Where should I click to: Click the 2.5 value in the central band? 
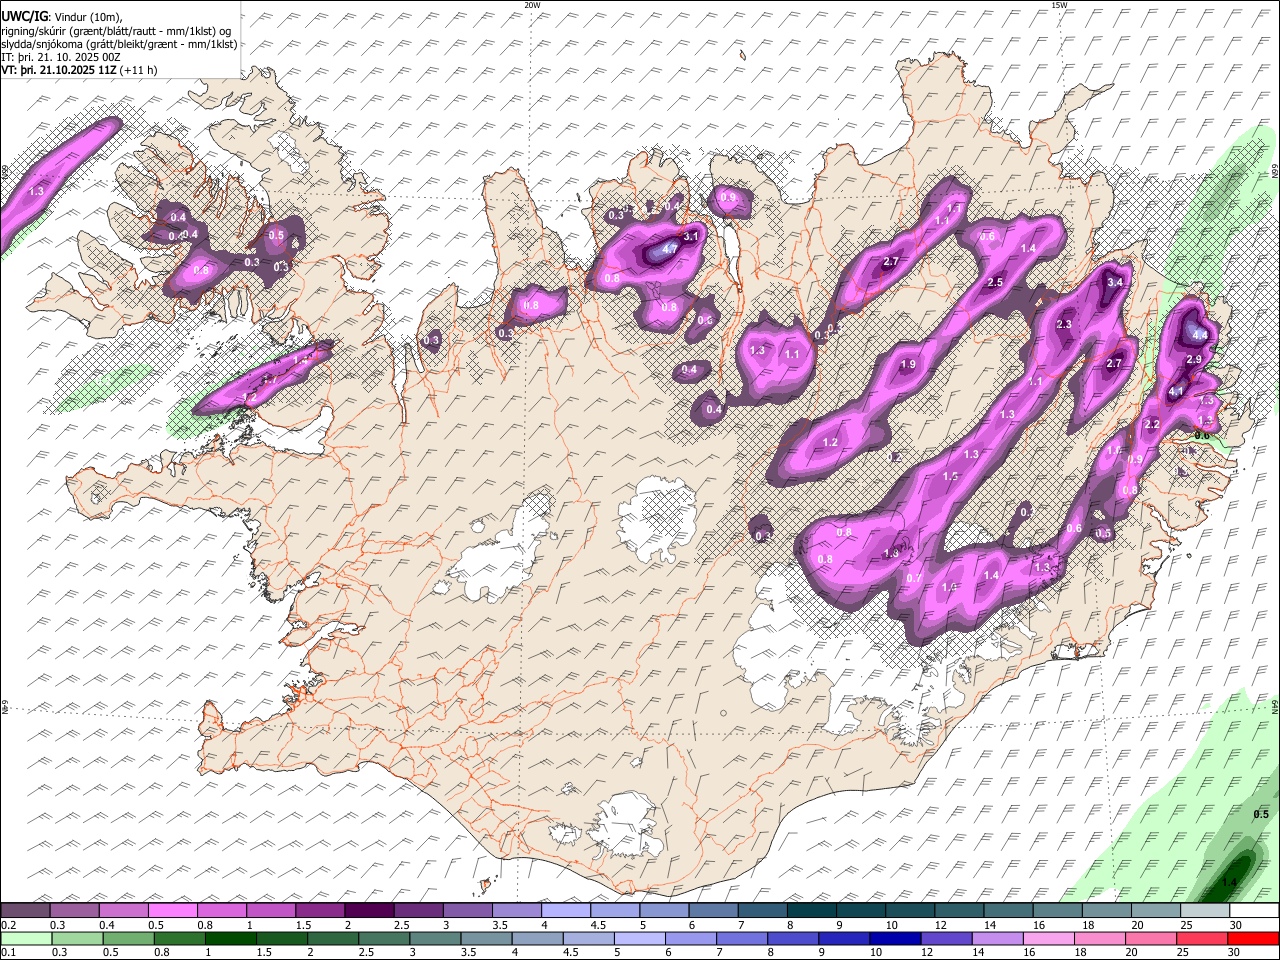995,283
